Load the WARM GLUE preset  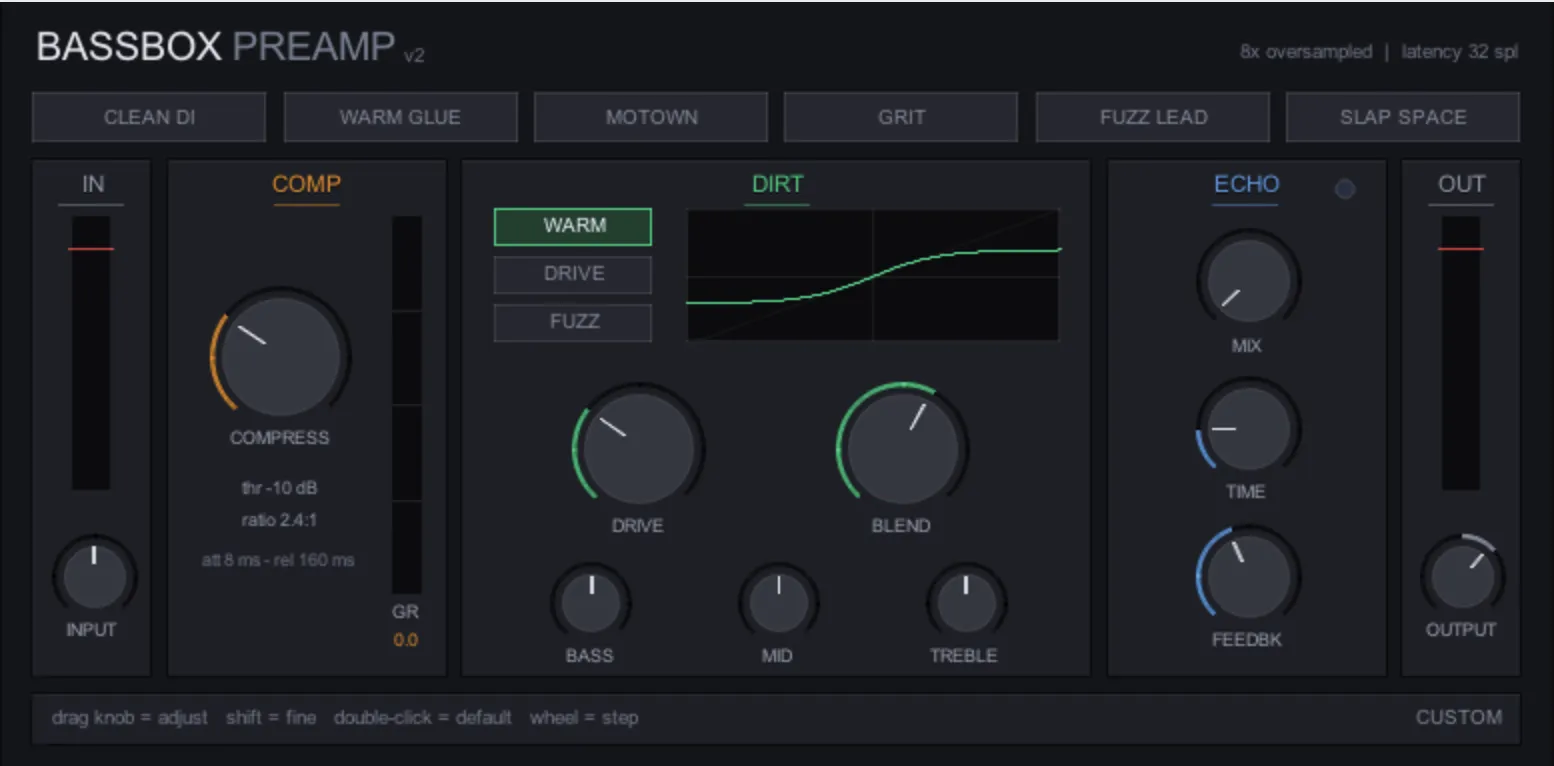click(x=400, y=117)
